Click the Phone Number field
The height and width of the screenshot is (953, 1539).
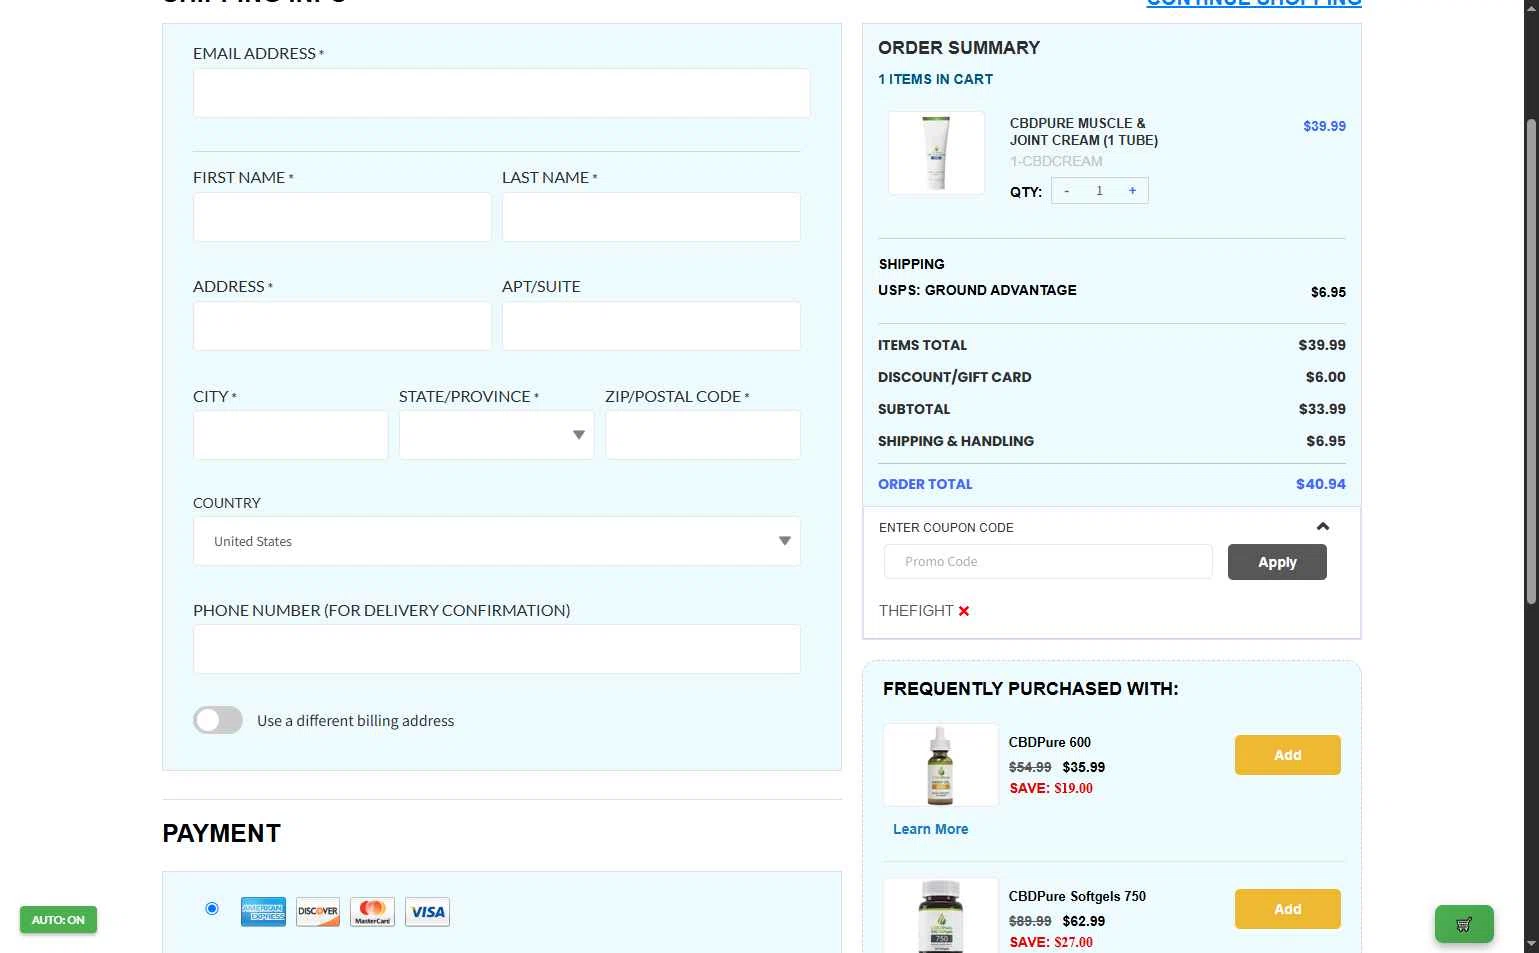coord(497,649)
